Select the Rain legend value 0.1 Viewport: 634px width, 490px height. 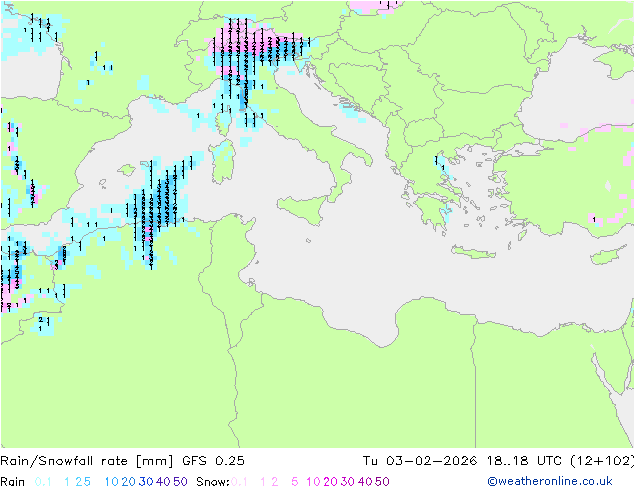(43, 482)
